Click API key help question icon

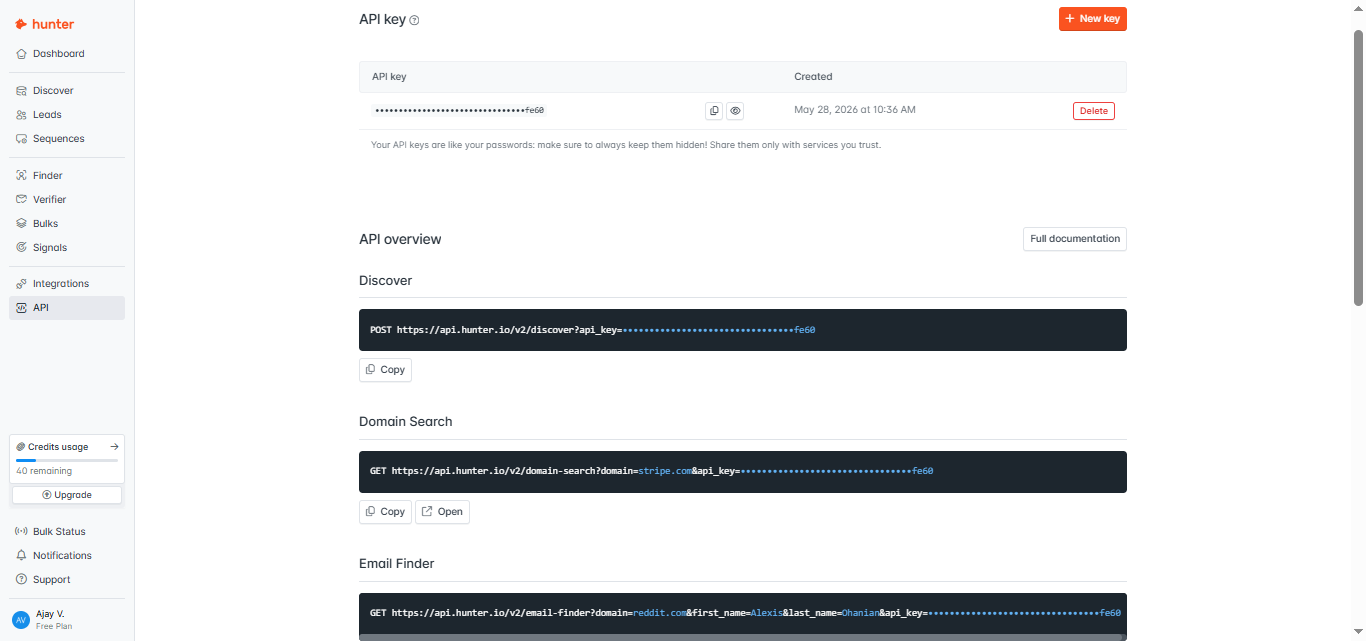(415, 20)
